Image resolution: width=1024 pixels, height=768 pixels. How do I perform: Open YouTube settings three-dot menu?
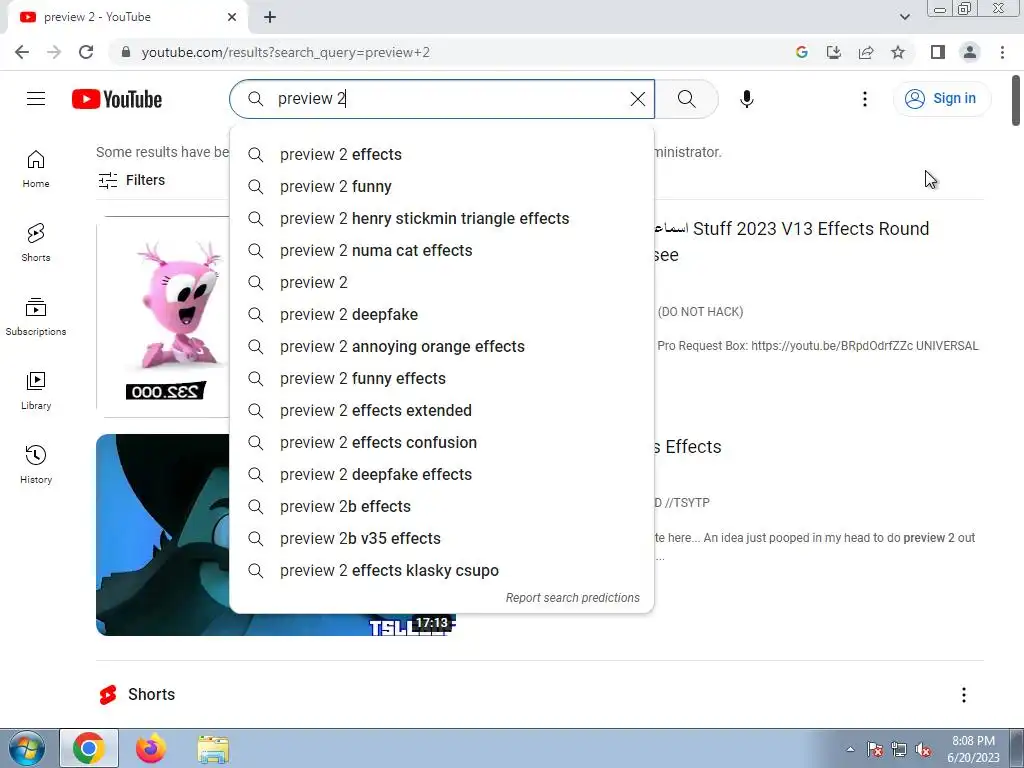pos(865,99)
